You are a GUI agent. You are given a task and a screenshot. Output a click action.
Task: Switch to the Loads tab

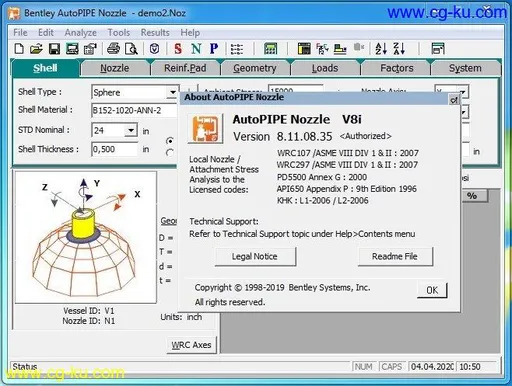[325, 68]
